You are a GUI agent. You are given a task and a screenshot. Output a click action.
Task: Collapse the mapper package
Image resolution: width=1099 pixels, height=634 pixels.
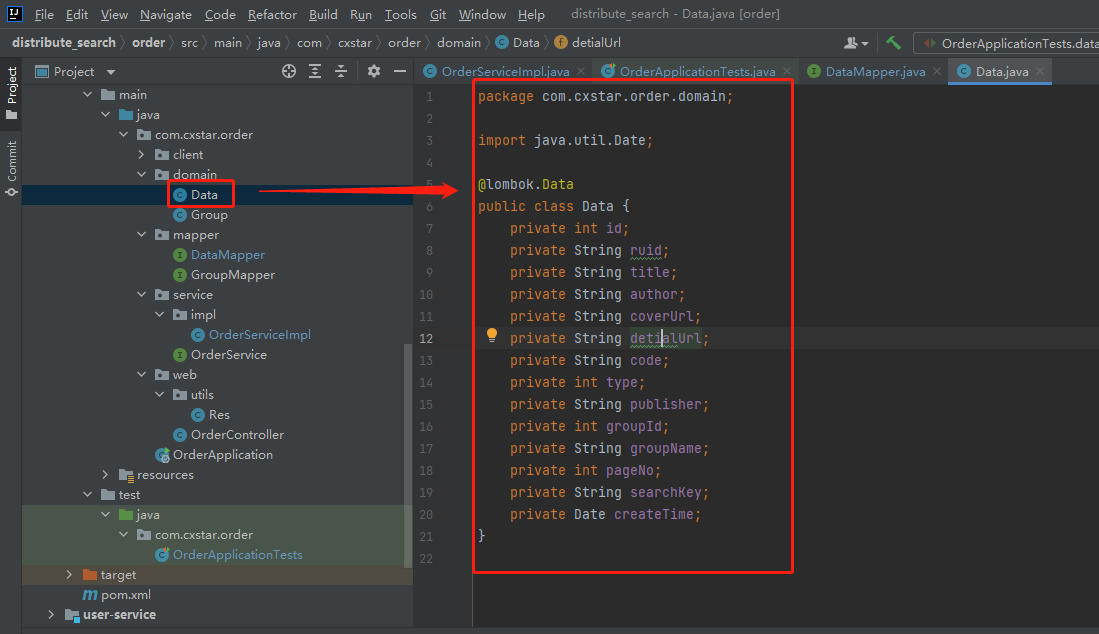pyautogui.click(x=142, y=235)
